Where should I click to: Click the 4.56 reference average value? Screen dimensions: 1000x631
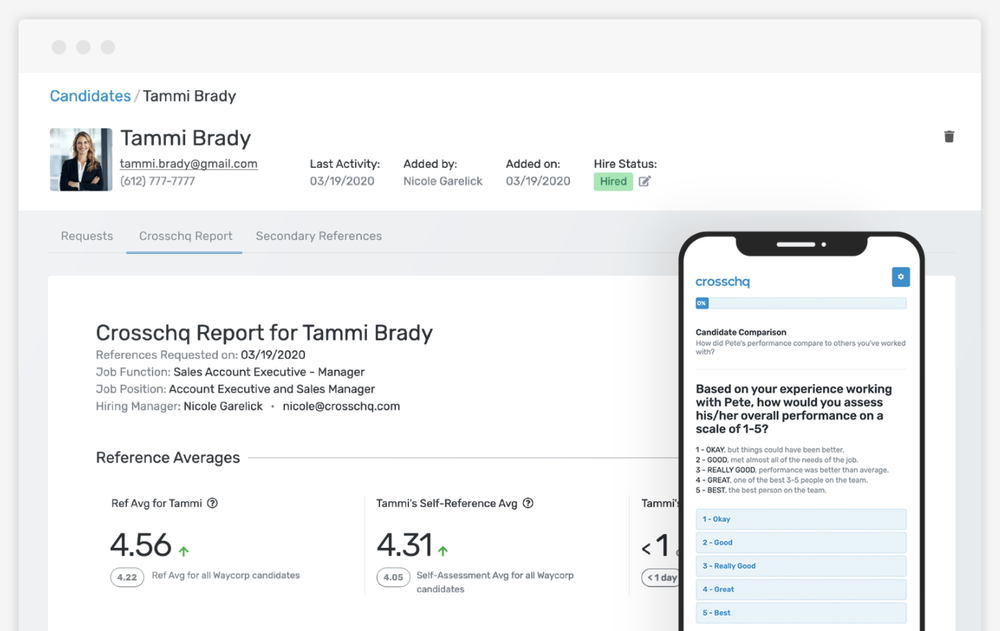point(141,546)
